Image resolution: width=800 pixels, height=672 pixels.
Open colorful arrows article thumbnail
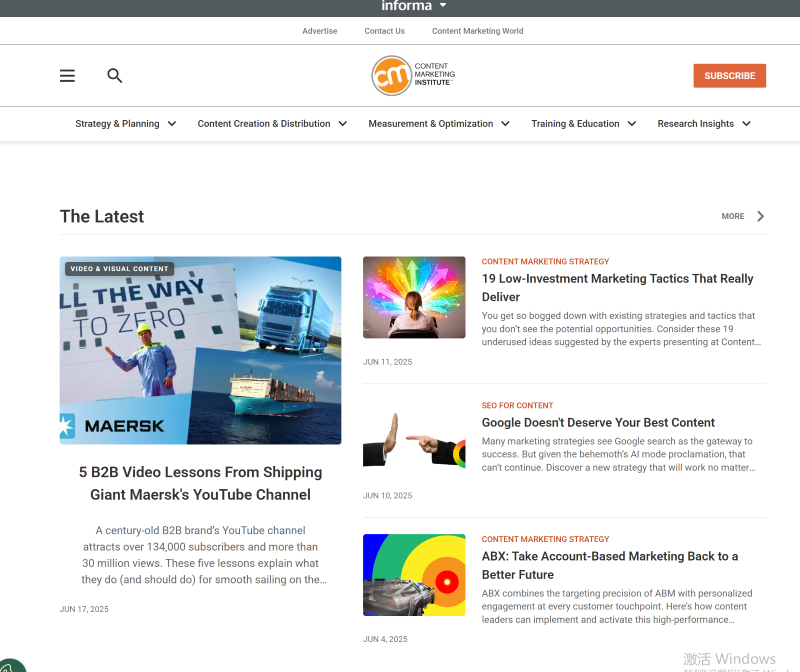pos(414,297)
